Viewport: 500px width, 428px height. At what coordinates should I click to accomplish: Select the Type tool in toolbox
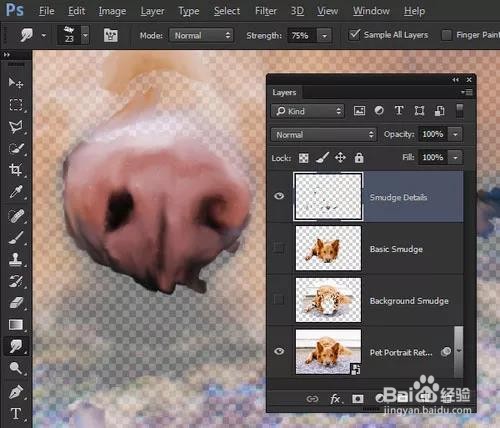tap(16, 414)
